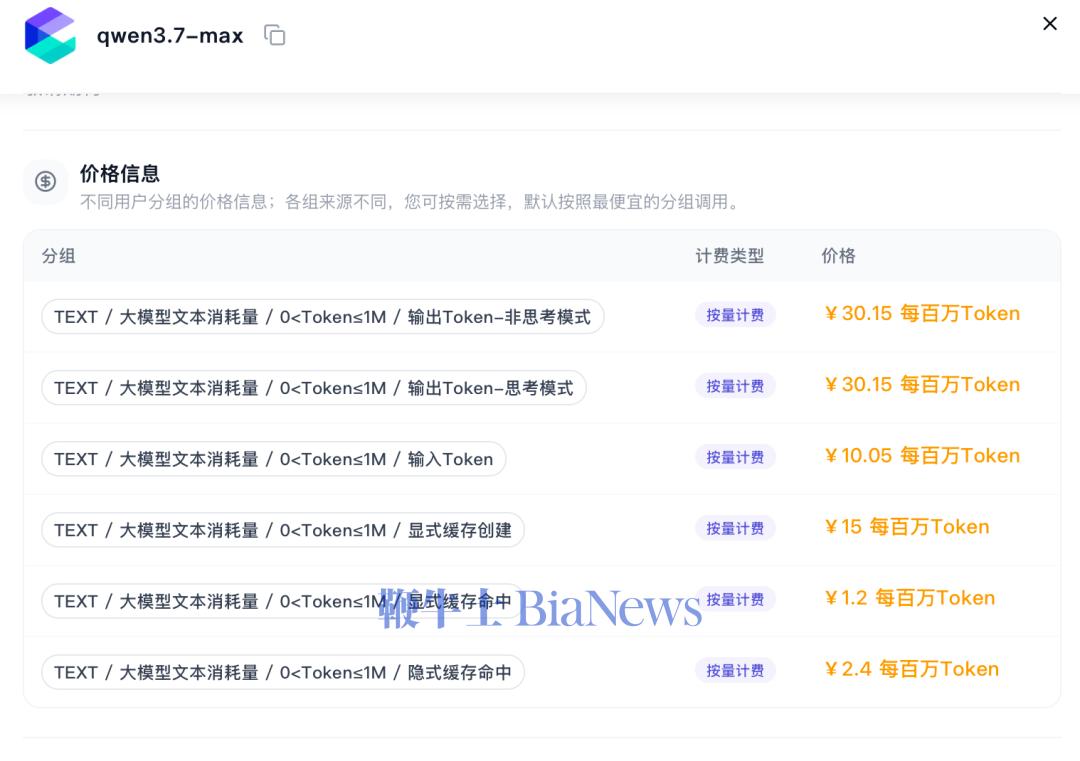1080x761 pixels.
Task: Click the 分组 column header
Action: pos(59,256)
